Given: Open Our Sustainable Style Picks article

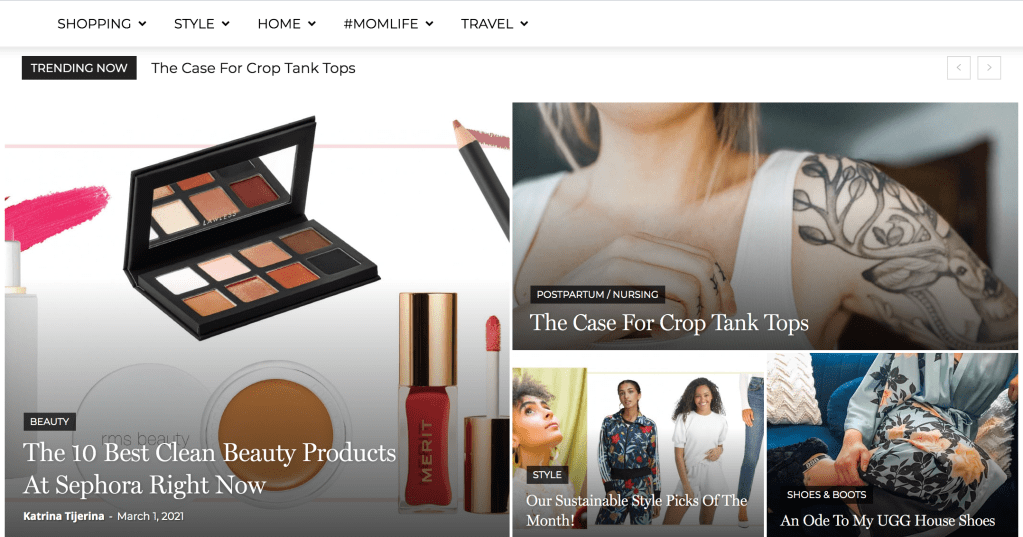Looking at the screenshot, I should [637, 510].
